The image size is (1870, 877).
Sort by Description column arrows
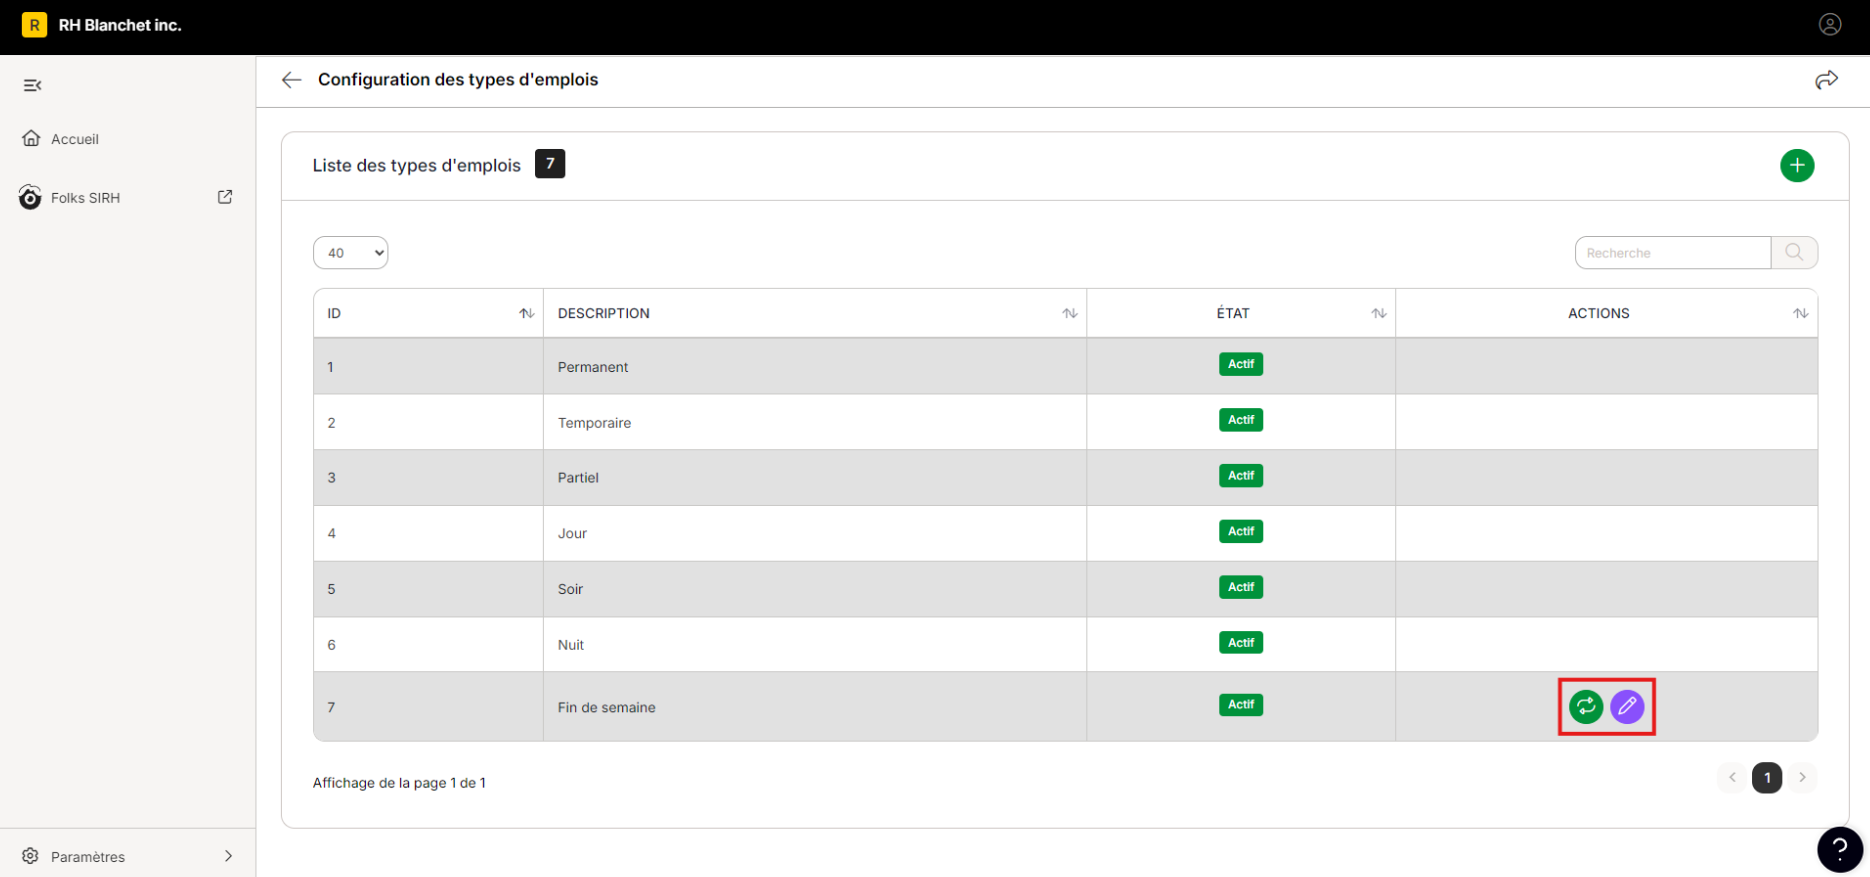1069,313
